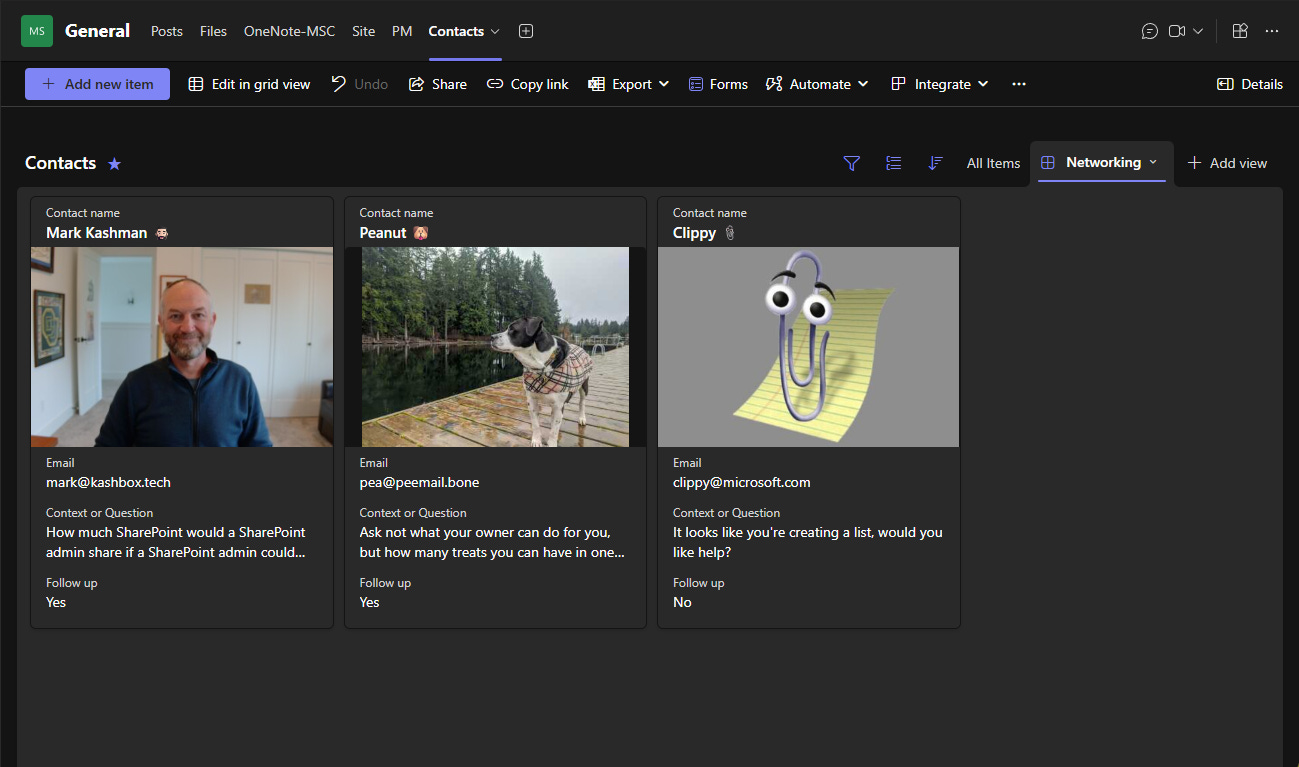Click the filter funnel icon
1299x767 pixels.
pyautogui.click(x=851, y=163)
